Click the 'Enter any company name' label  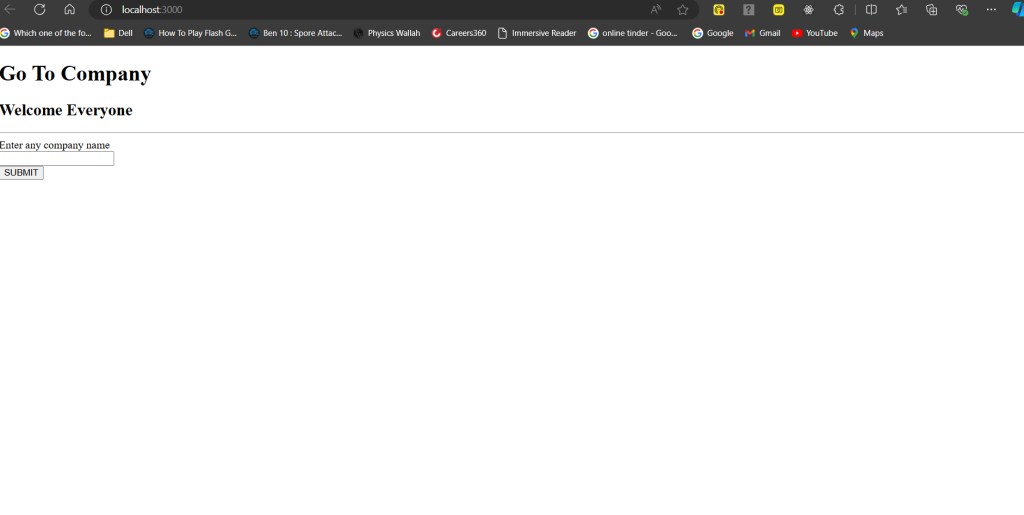(x=55, y=145)
